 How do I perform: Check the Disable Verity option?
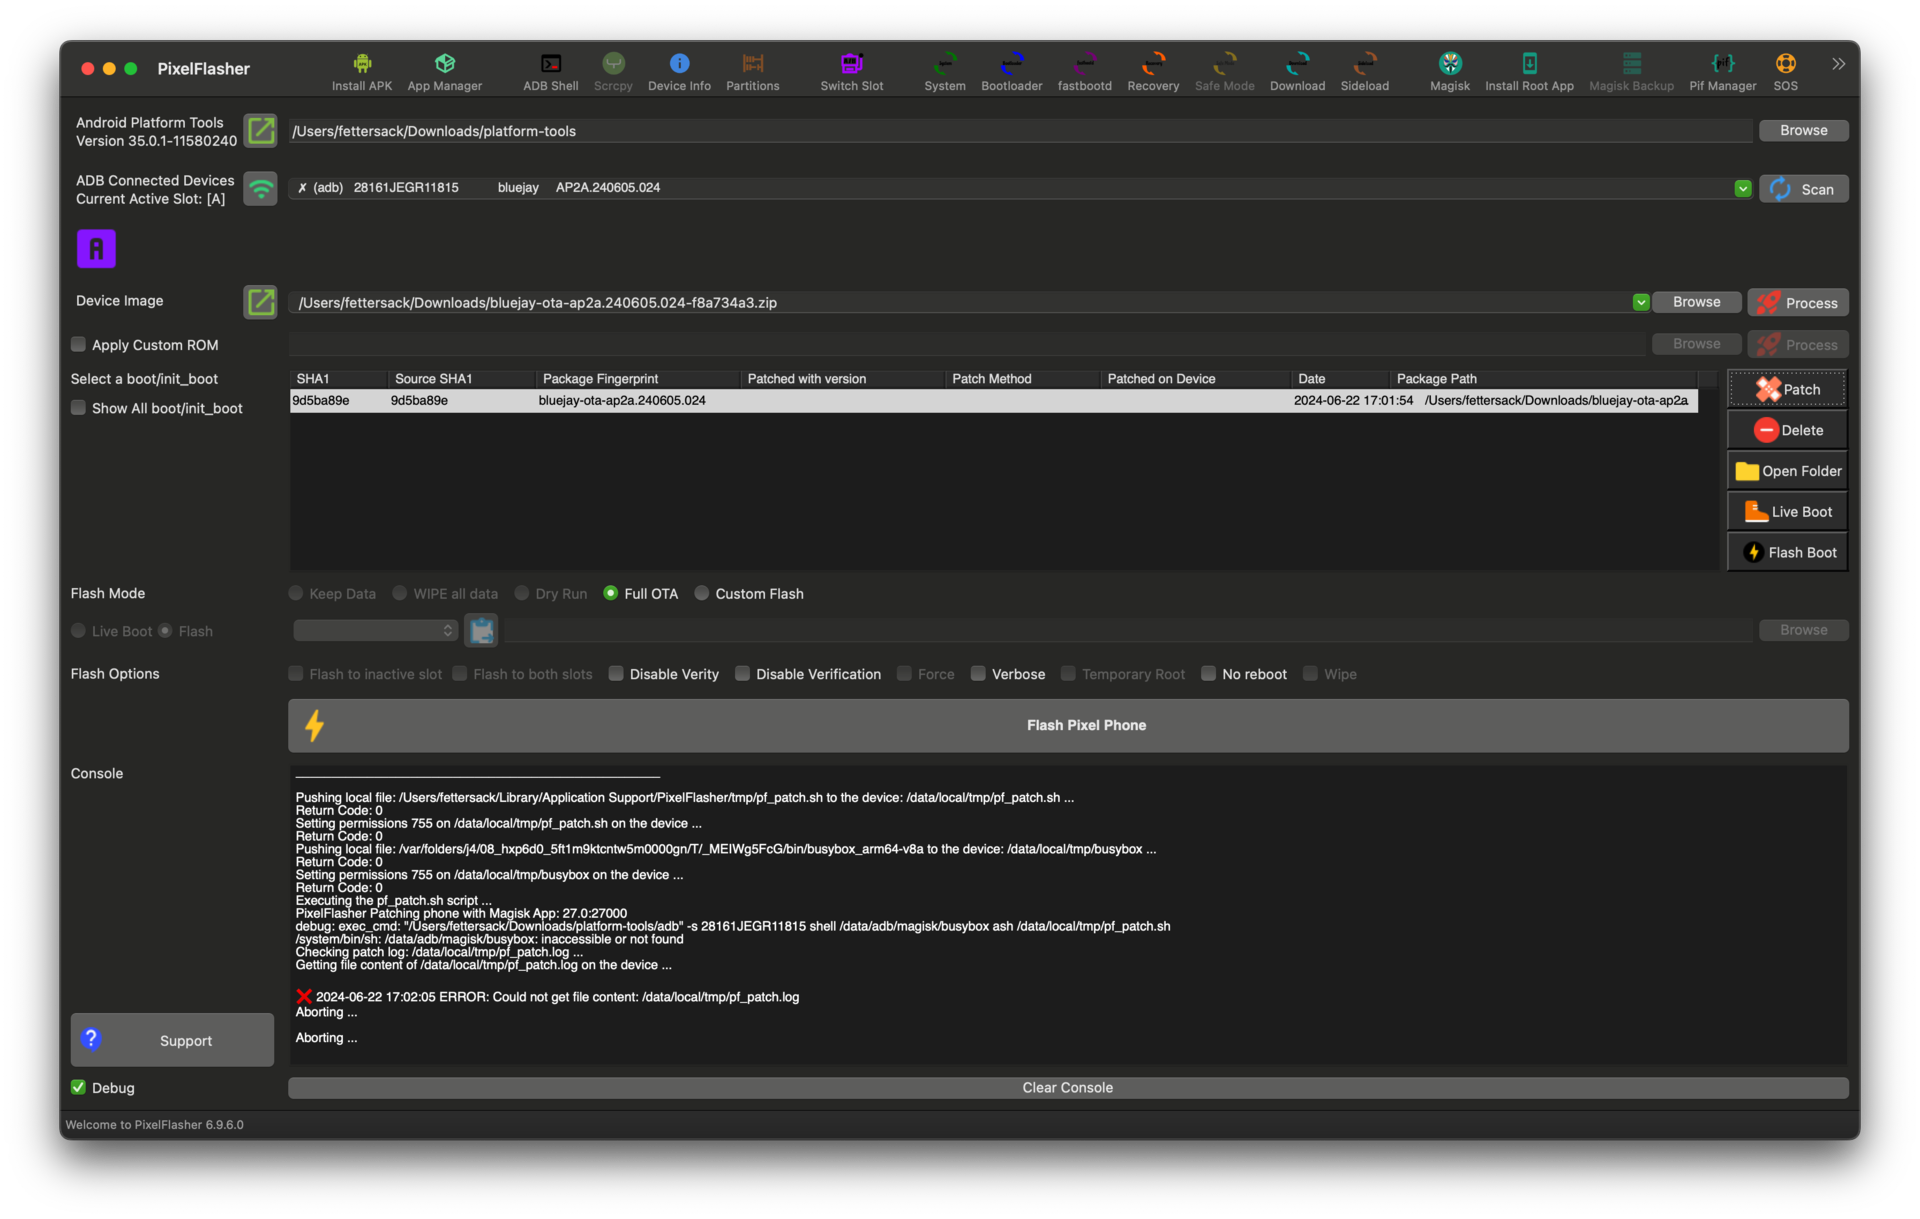point(616,674)
